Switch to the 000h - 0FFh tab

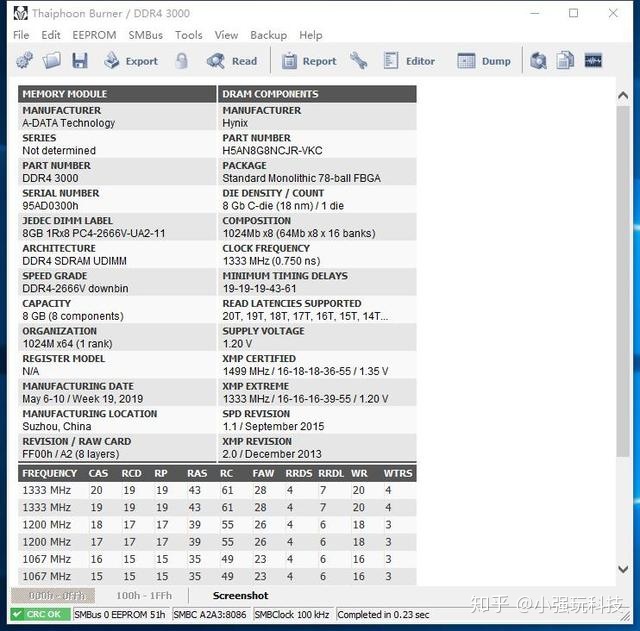(53, 596)
